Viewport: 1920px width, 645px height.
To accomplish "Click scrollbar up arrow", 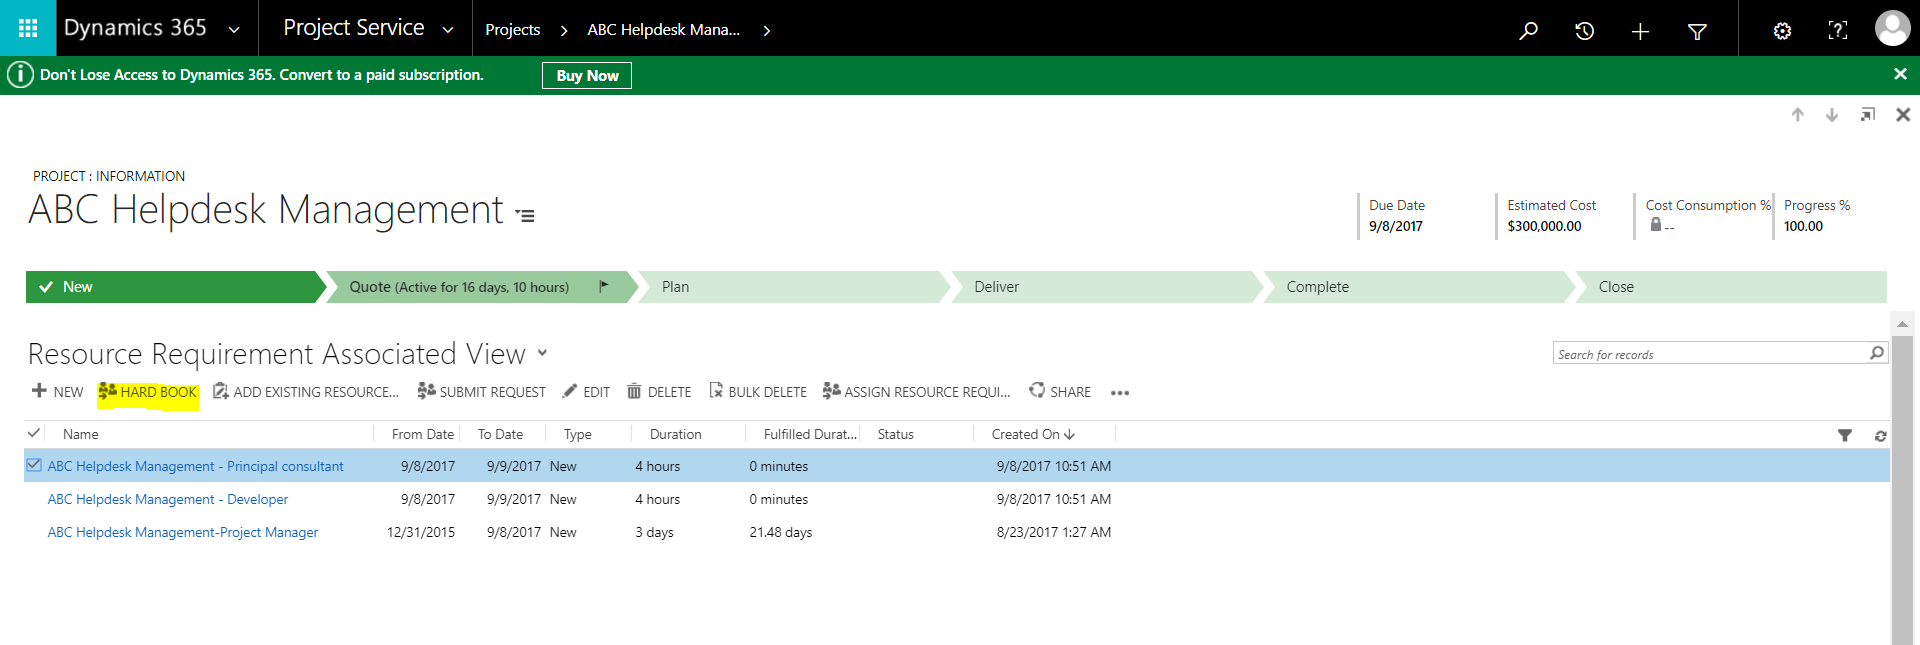I will point(1902,324).
